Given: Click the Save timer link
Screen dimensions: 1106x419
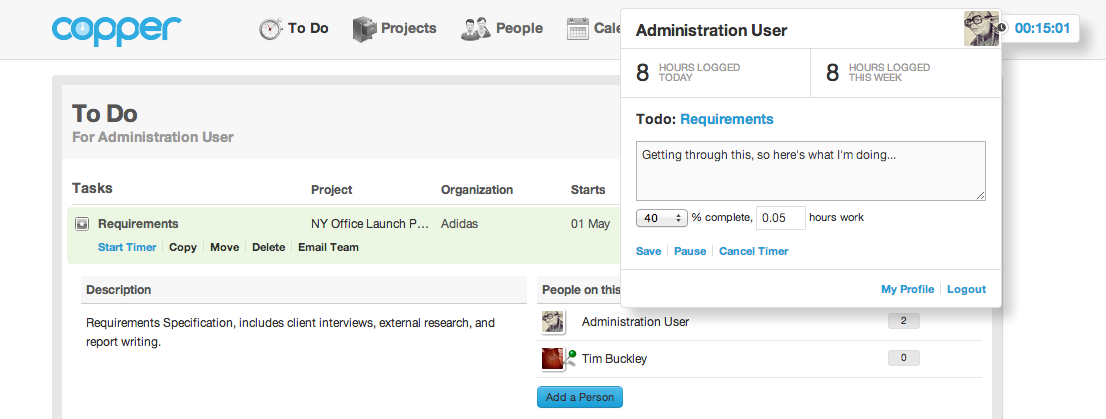Looking at the screenshot, I should coord(648,251).
